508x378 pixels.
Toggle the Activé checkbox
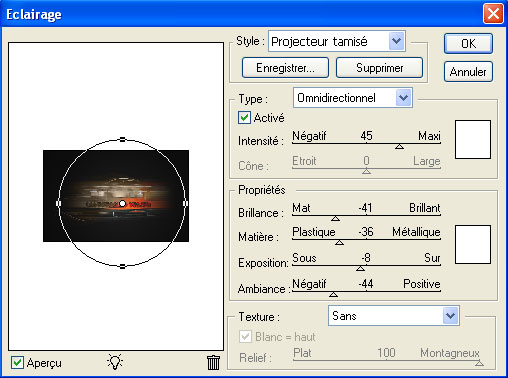click(244, 118)
